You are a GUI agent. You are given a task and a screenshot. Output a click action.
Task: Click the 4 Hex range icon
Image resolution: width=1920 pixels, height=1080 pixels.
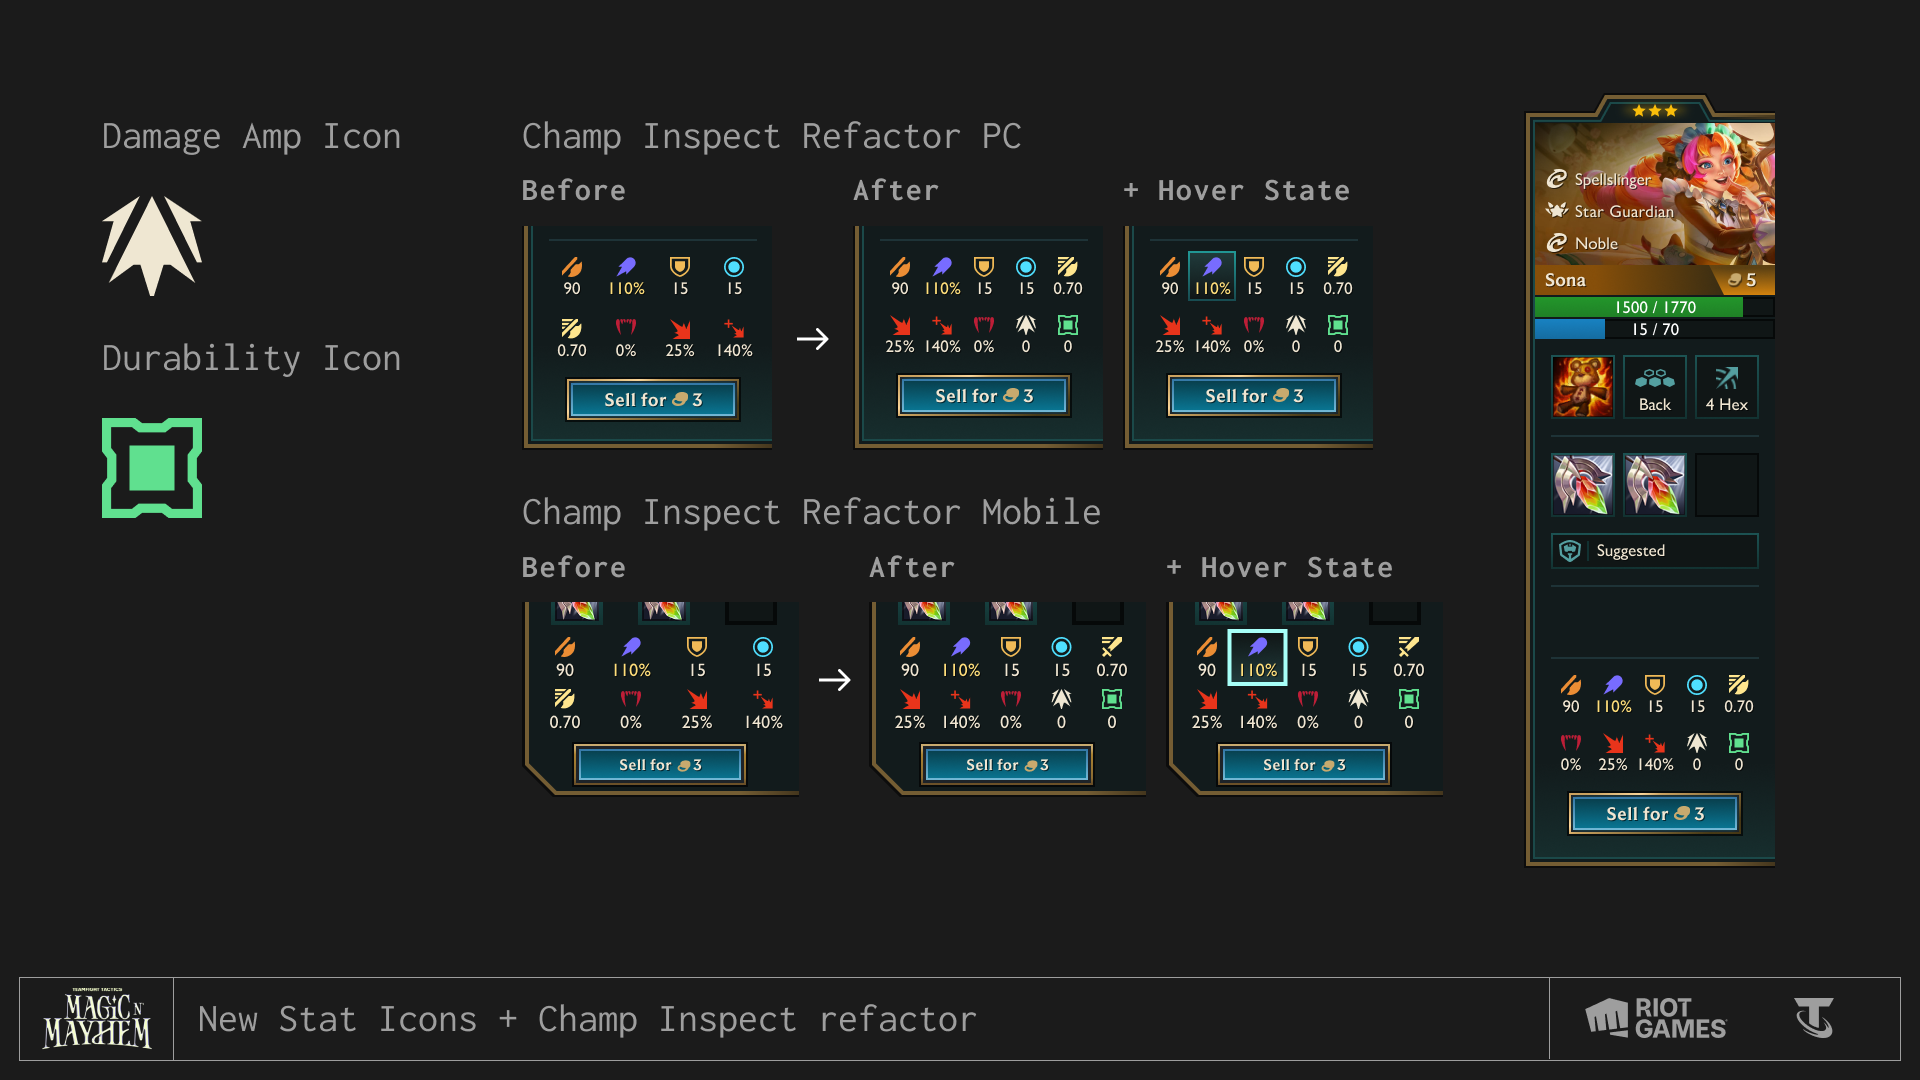point(1726,386)
